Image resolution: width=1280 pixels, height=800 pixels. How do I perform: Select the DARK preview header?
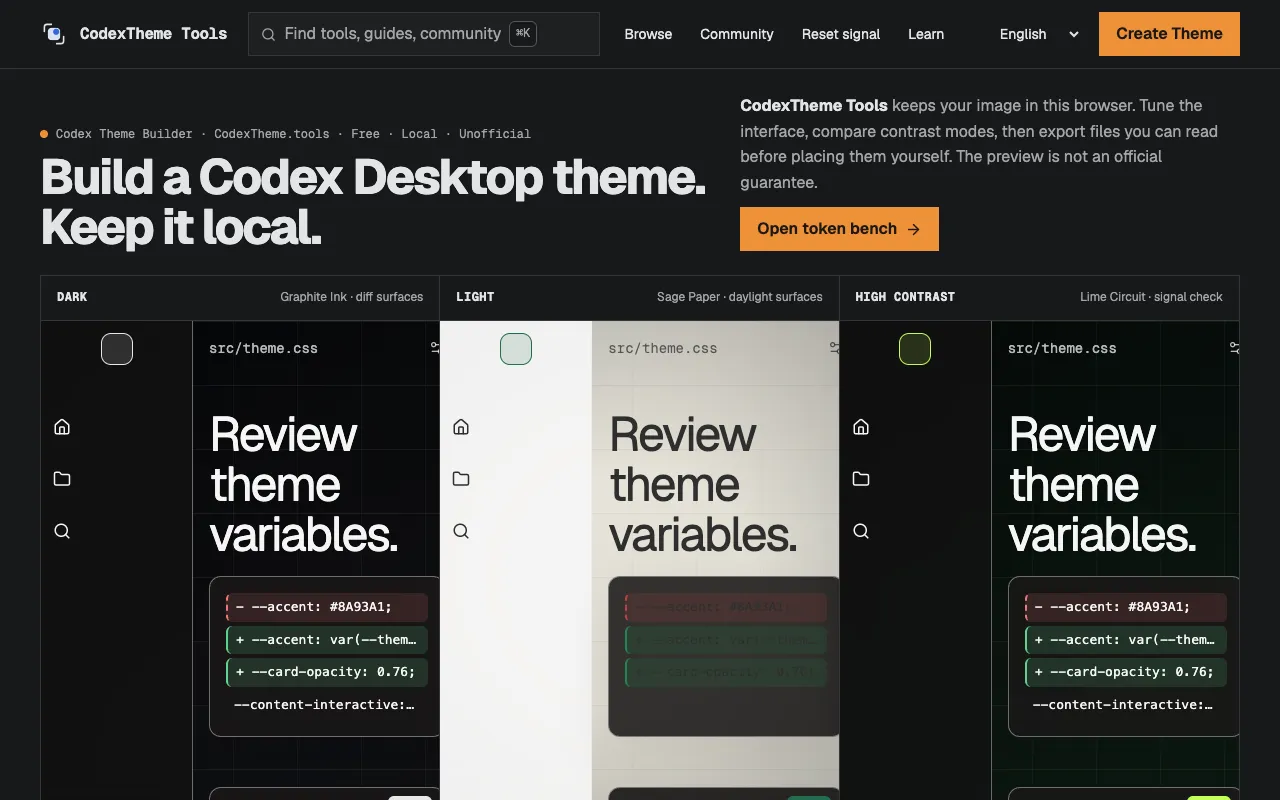(240, 297)
